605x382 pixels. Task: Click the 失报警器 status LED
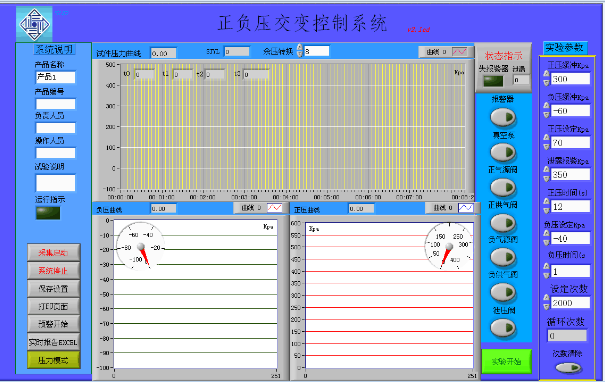pos(493,81)
